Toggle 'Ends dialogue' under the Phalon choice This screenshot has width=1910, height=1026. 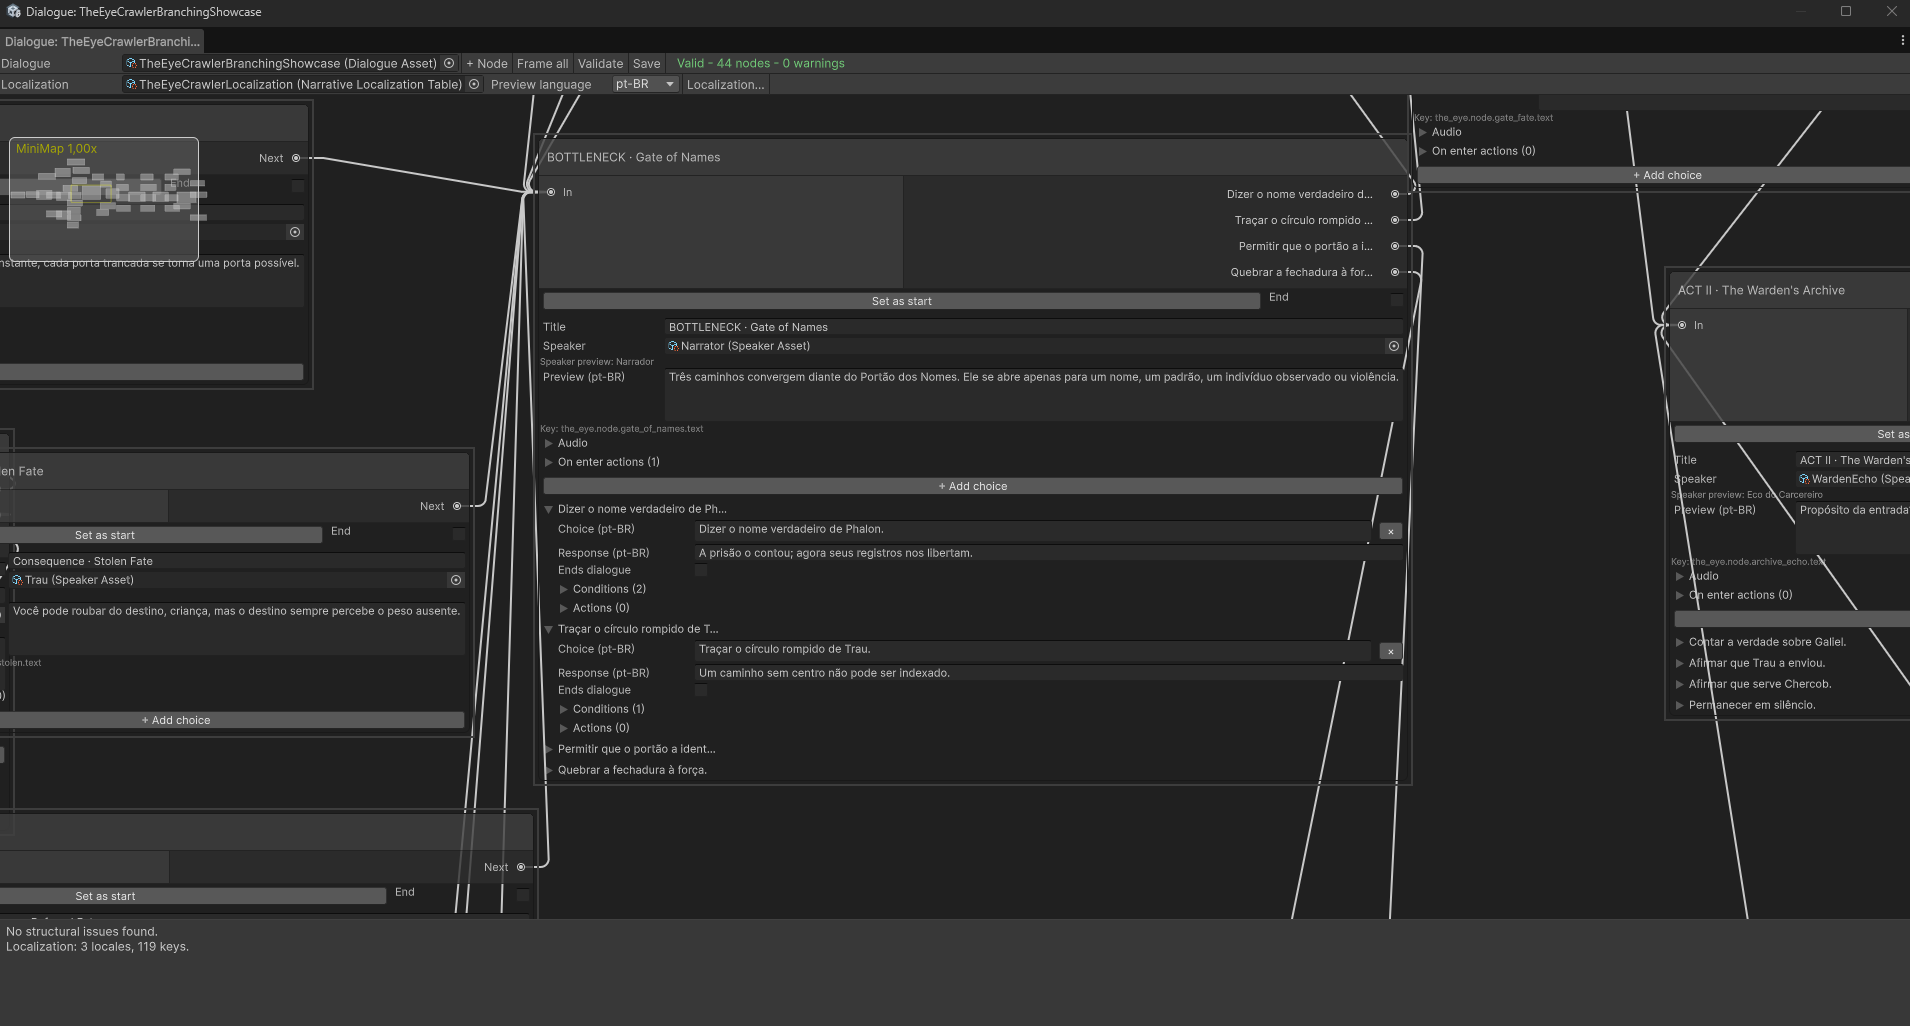pyautogui.click(x=701, y=570)
